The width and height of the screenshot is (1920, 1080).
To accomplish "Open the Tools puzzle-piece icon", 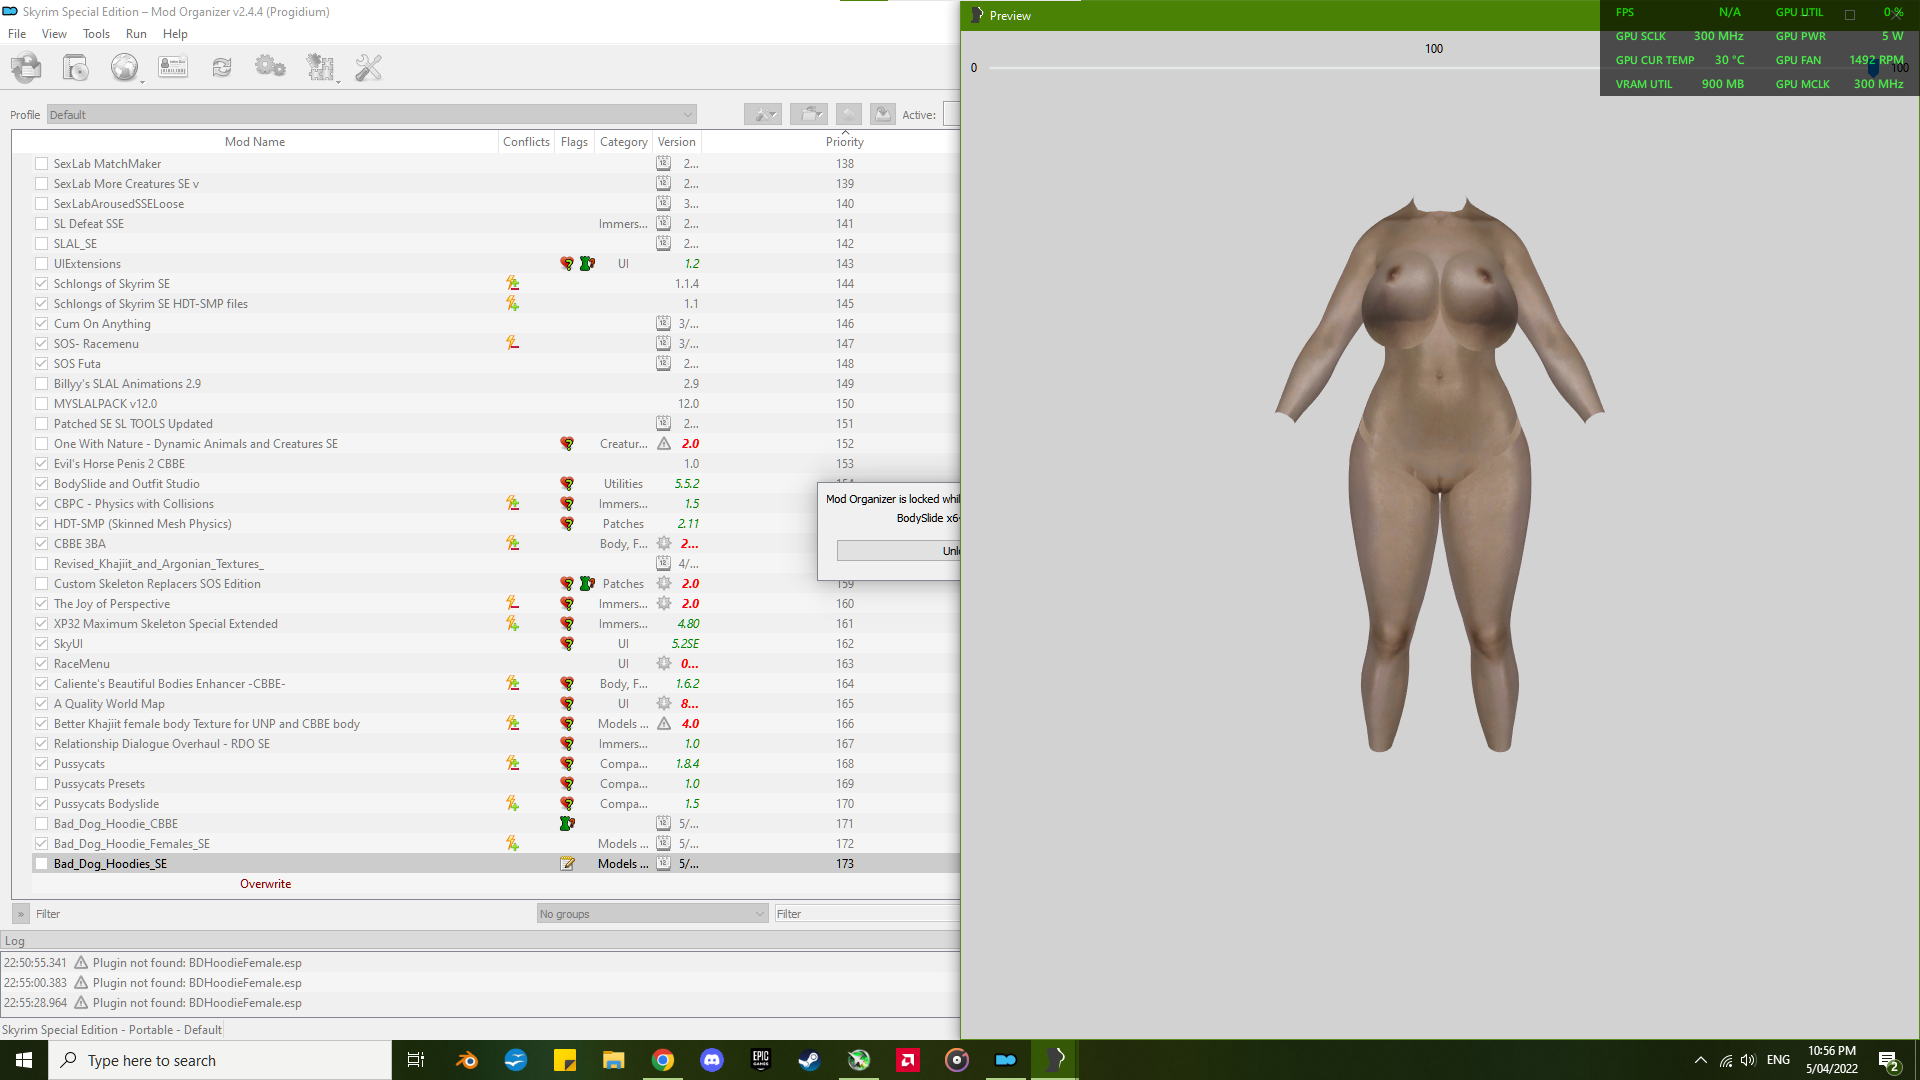I will point(320,67).
